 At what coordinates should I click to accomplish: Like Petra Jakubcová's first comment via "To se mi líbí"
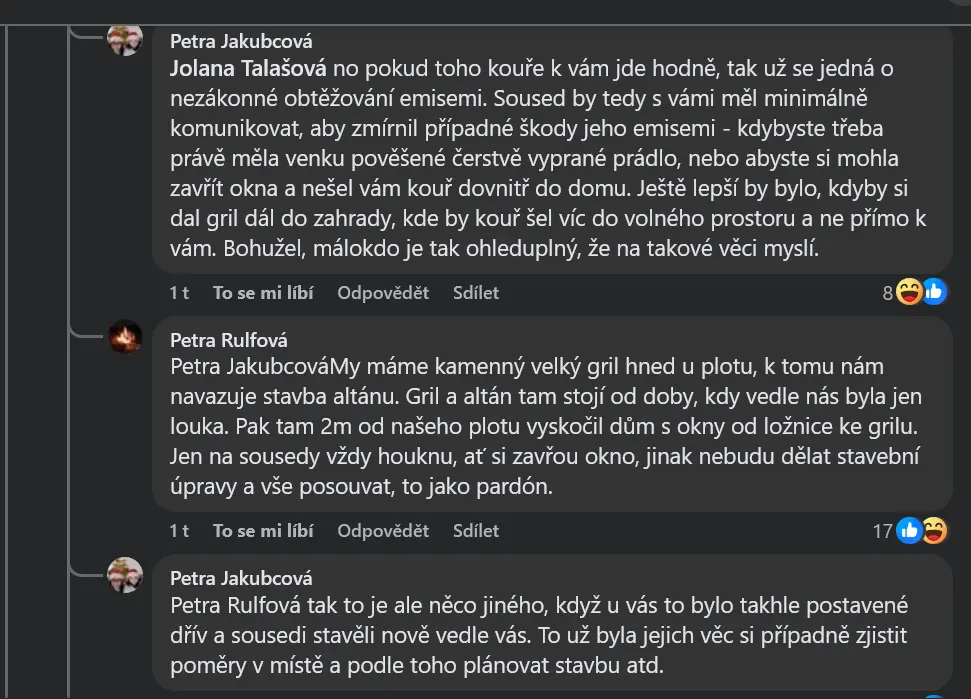tap(263, 293)
